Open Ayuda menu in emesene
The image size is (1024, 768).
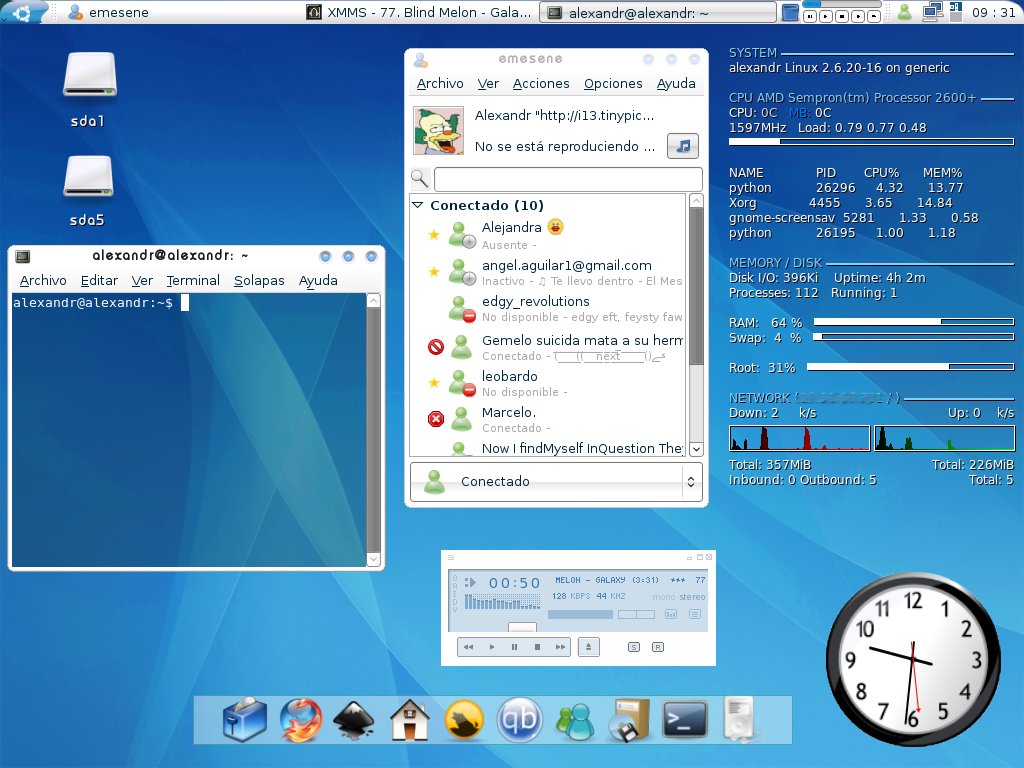coord(676,84)
